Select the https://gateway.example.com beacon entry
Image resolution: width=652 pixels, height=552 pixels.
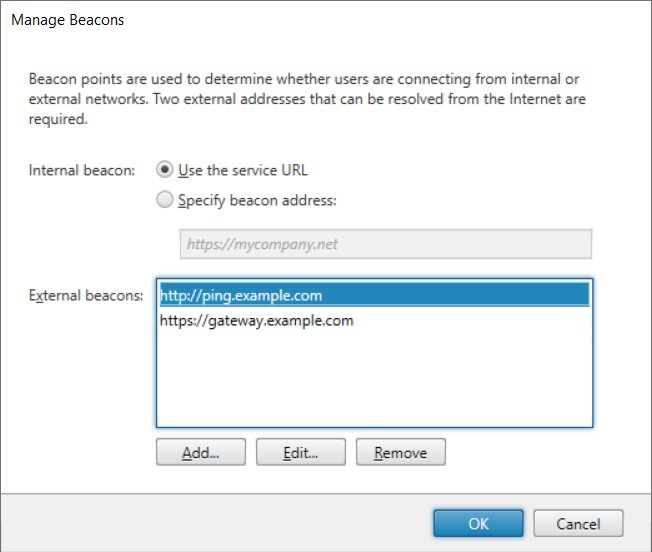coord(374,320)
